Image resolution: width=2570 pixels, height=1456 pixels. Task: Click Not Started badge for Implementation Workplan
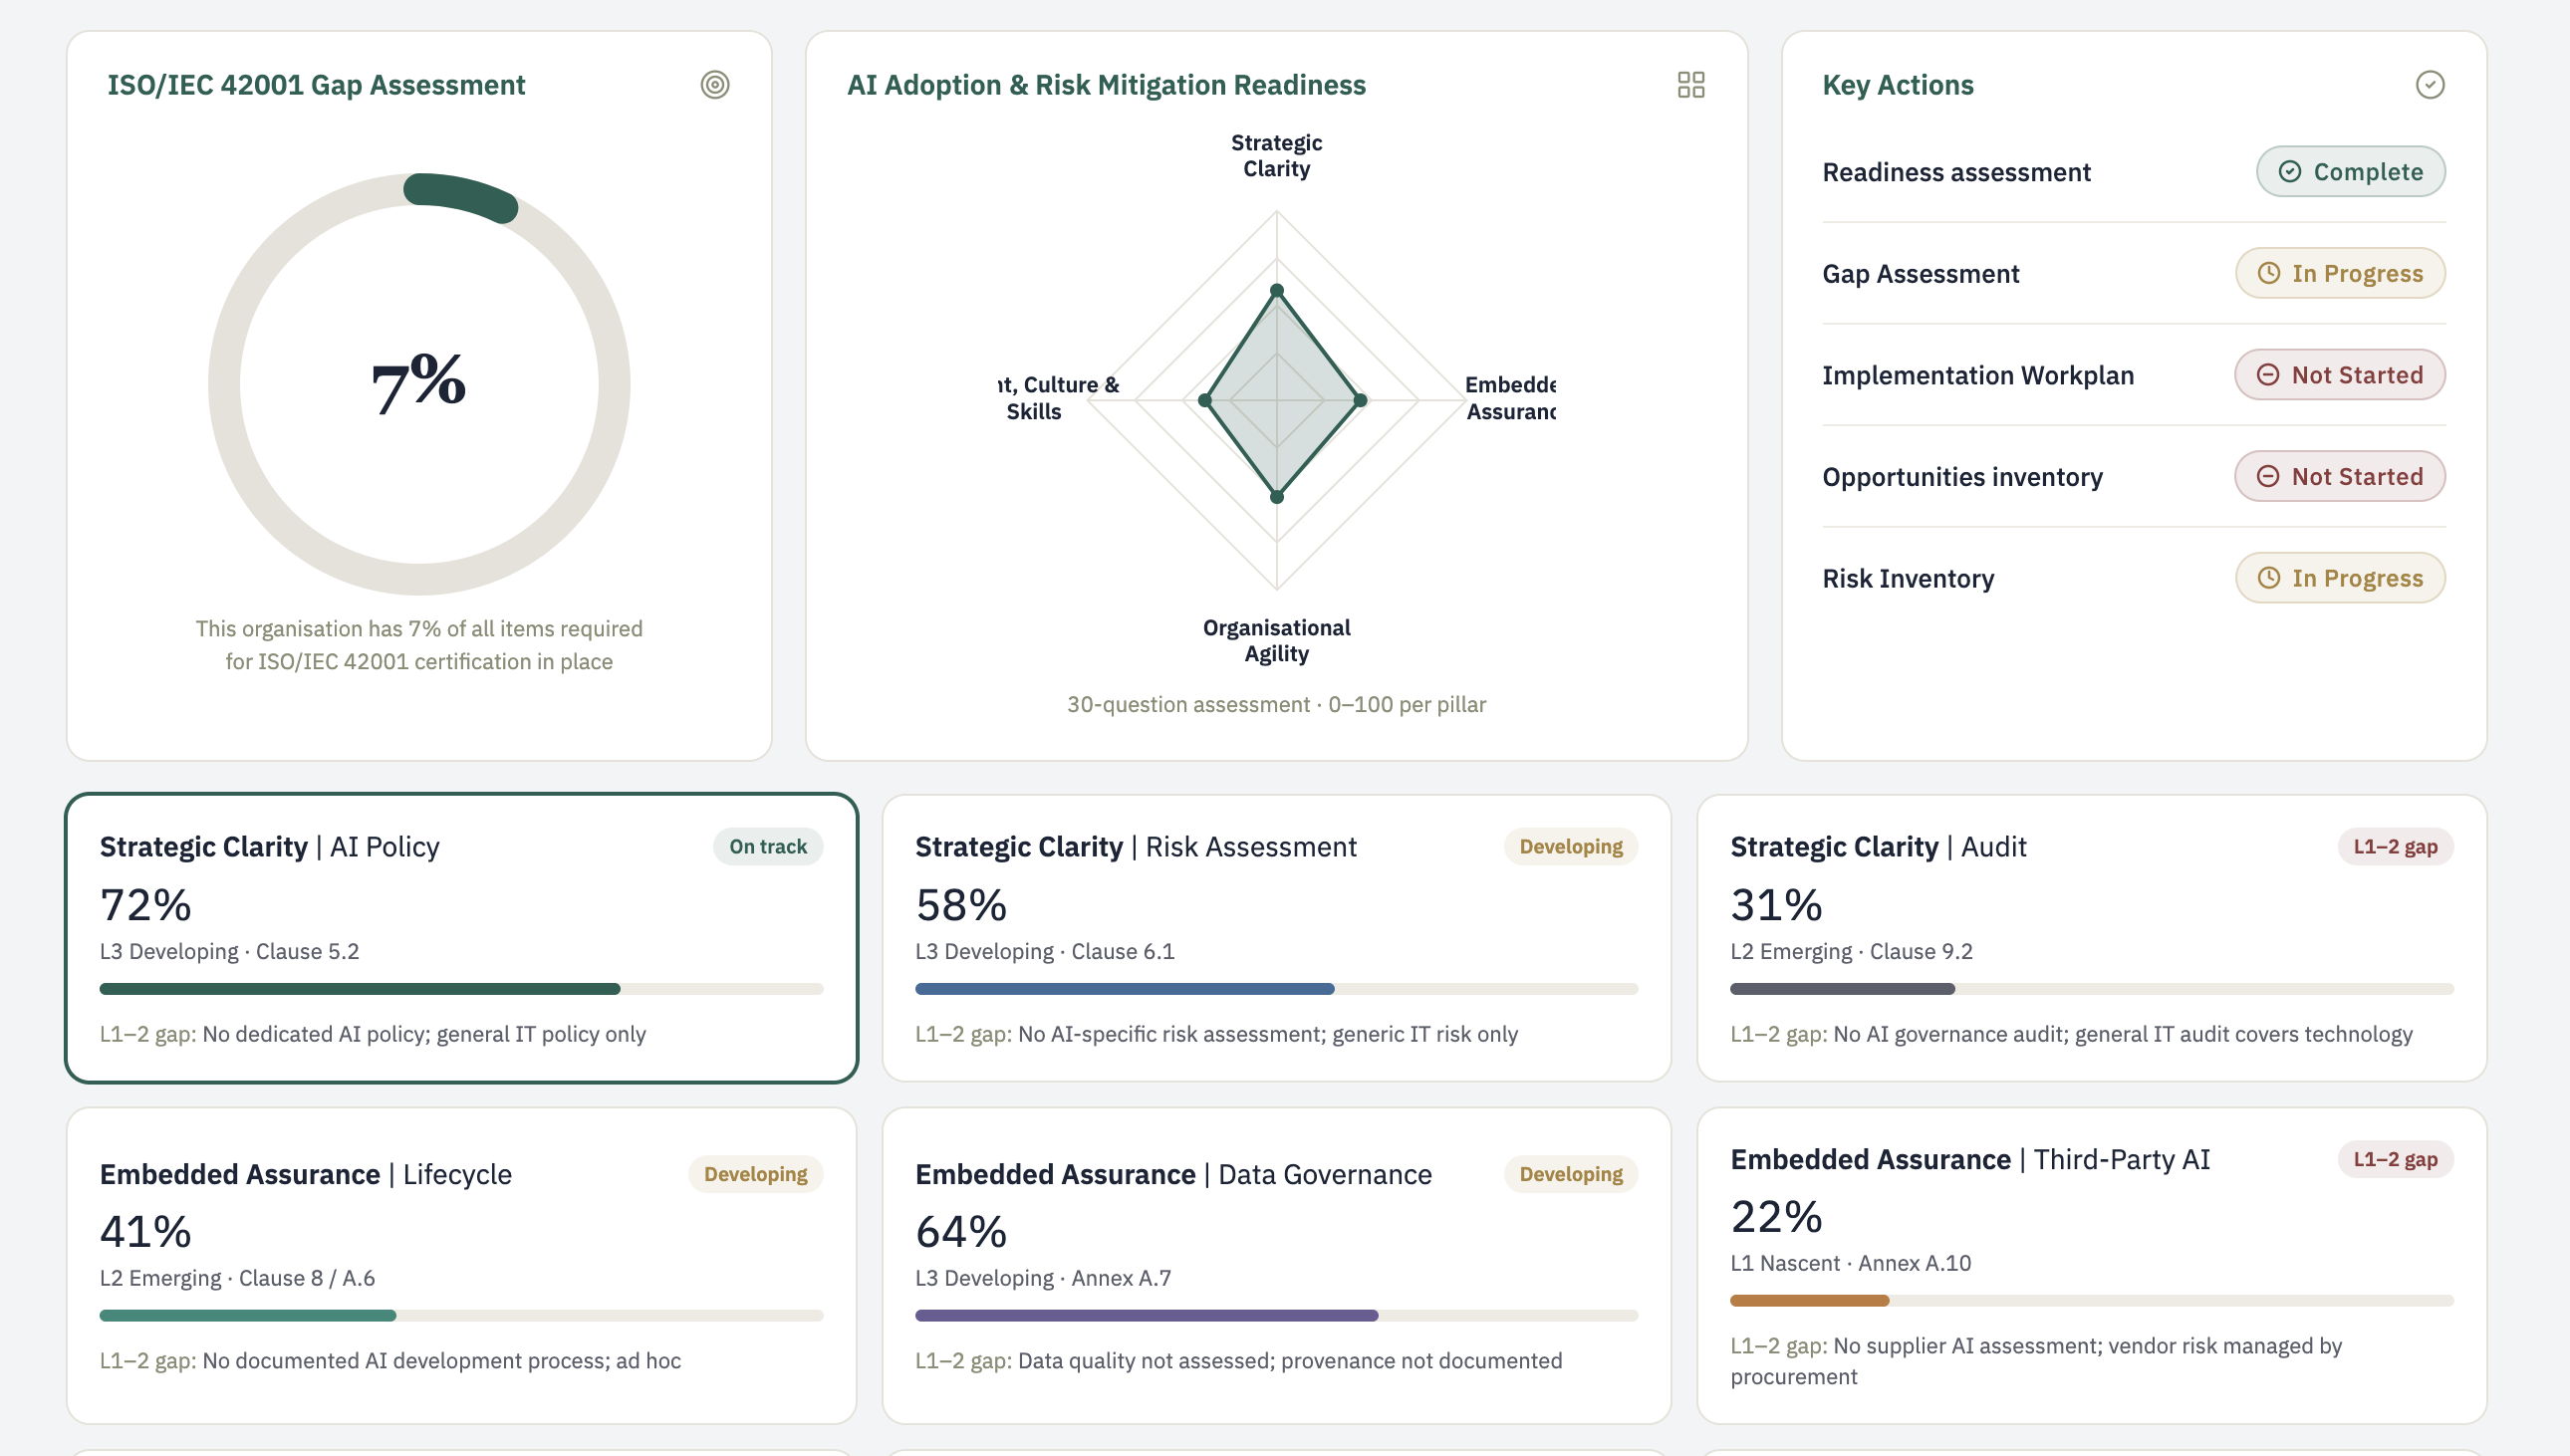click(2340, 375)
